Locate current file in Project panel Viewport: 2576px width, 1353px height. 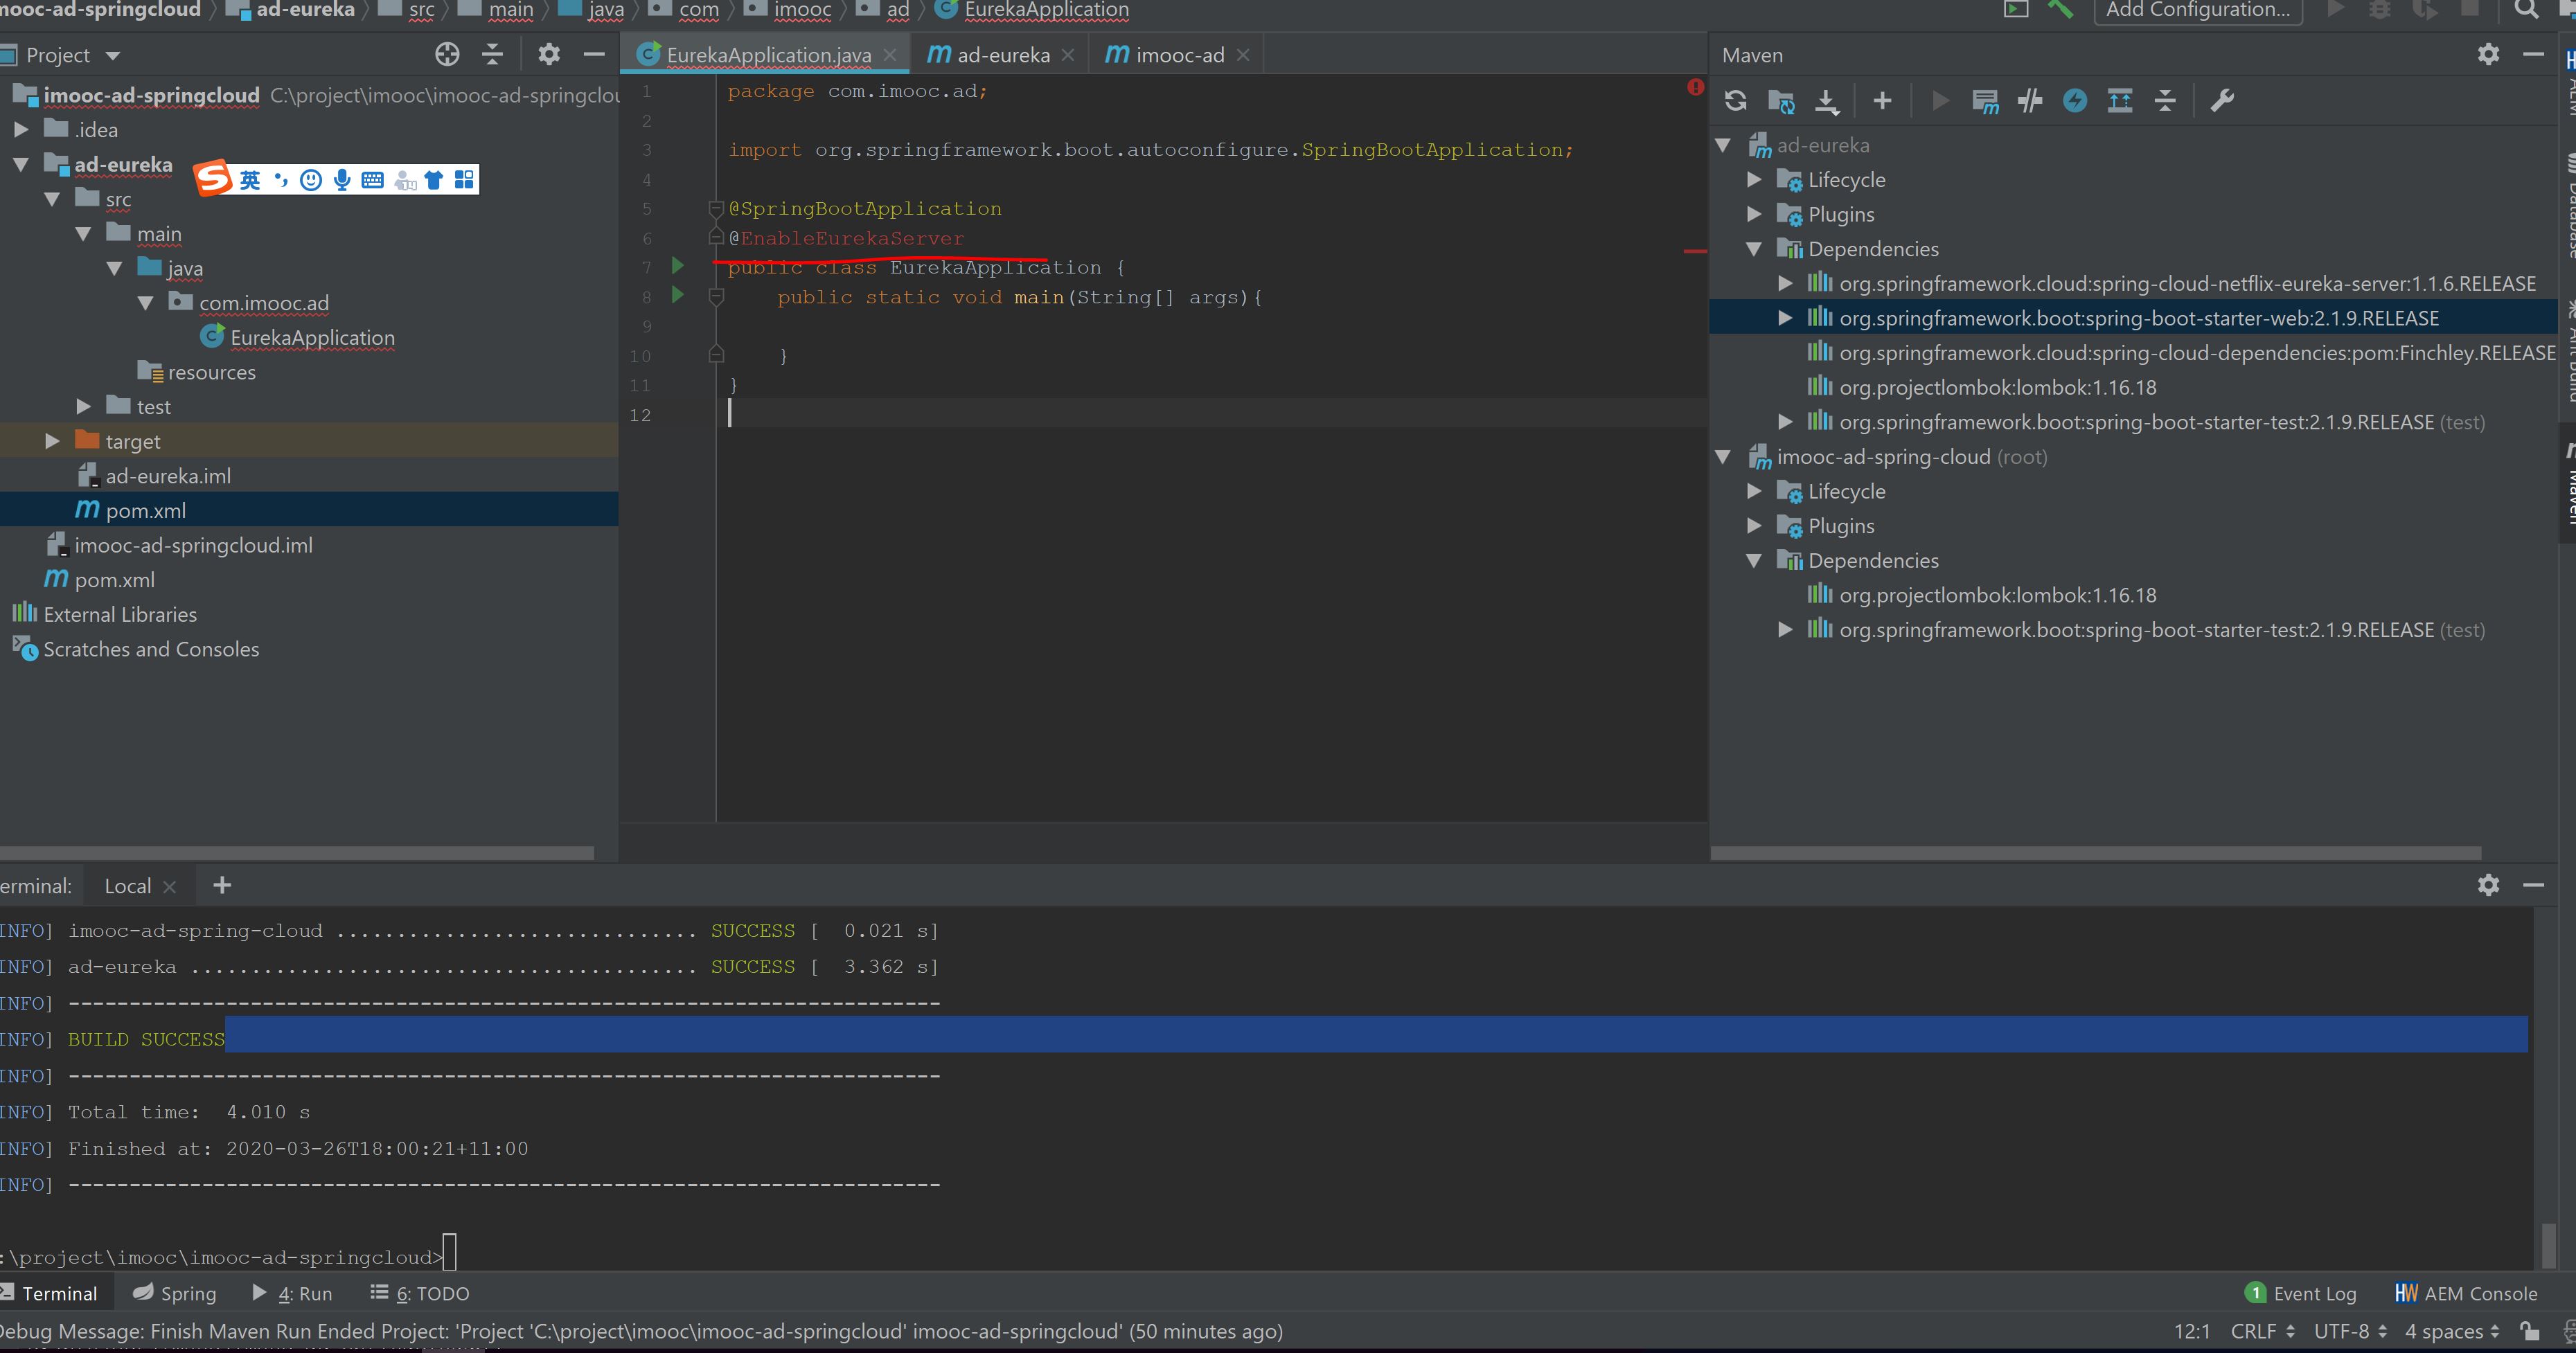447,55
